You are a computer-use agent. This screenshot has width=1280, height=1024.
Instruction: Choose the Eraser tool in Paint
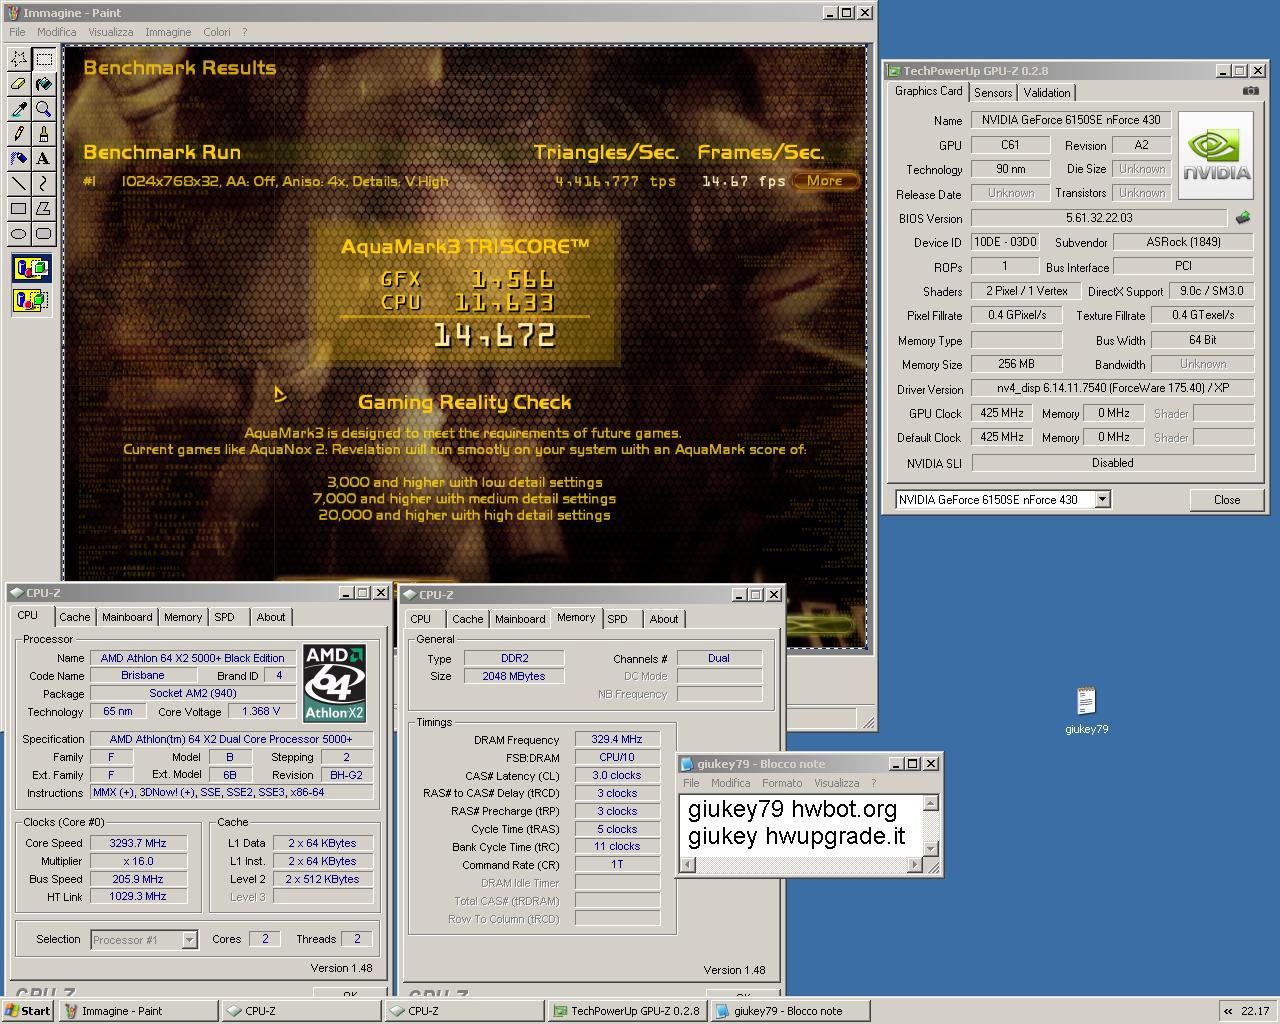click(x=19, y=84)
